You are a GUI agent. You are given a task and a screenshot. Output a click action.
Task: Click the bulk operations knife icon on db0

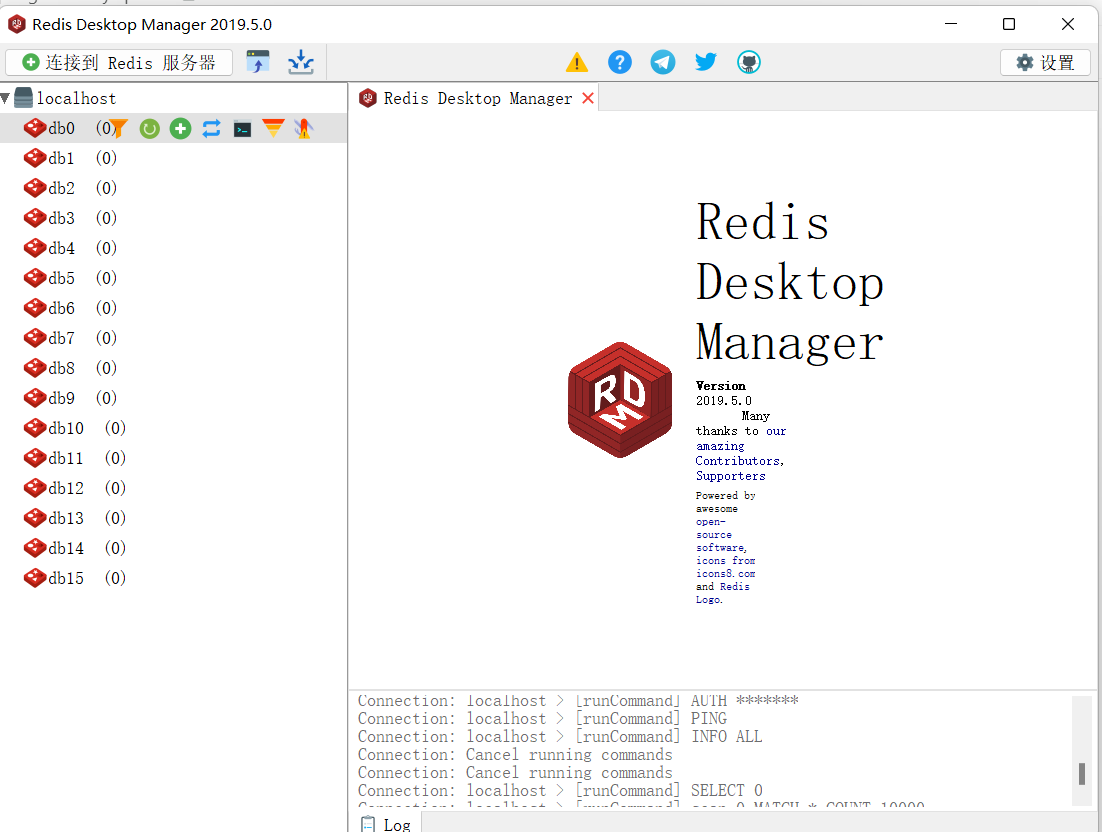(304, 129)
